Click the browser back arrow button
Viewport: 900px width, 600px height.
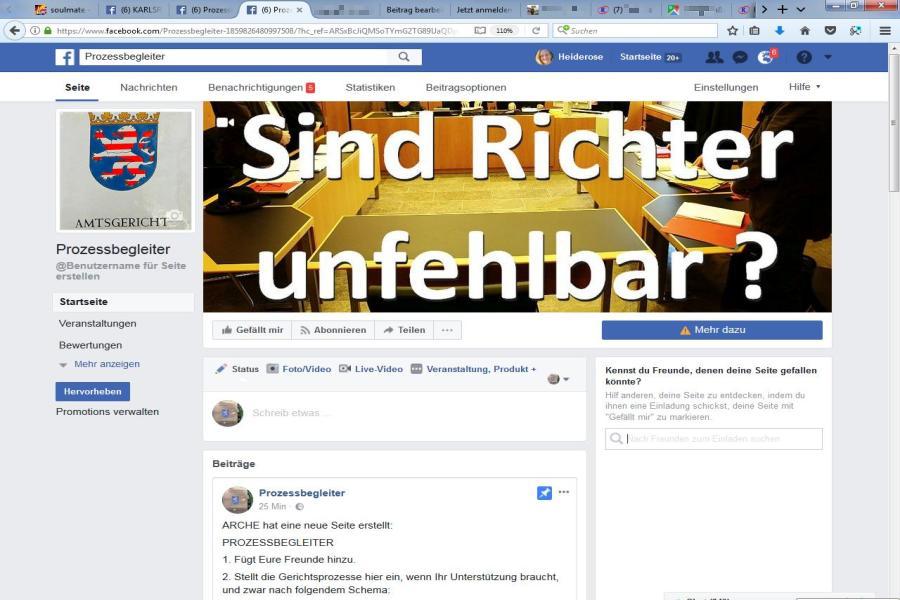coord(15,30)
